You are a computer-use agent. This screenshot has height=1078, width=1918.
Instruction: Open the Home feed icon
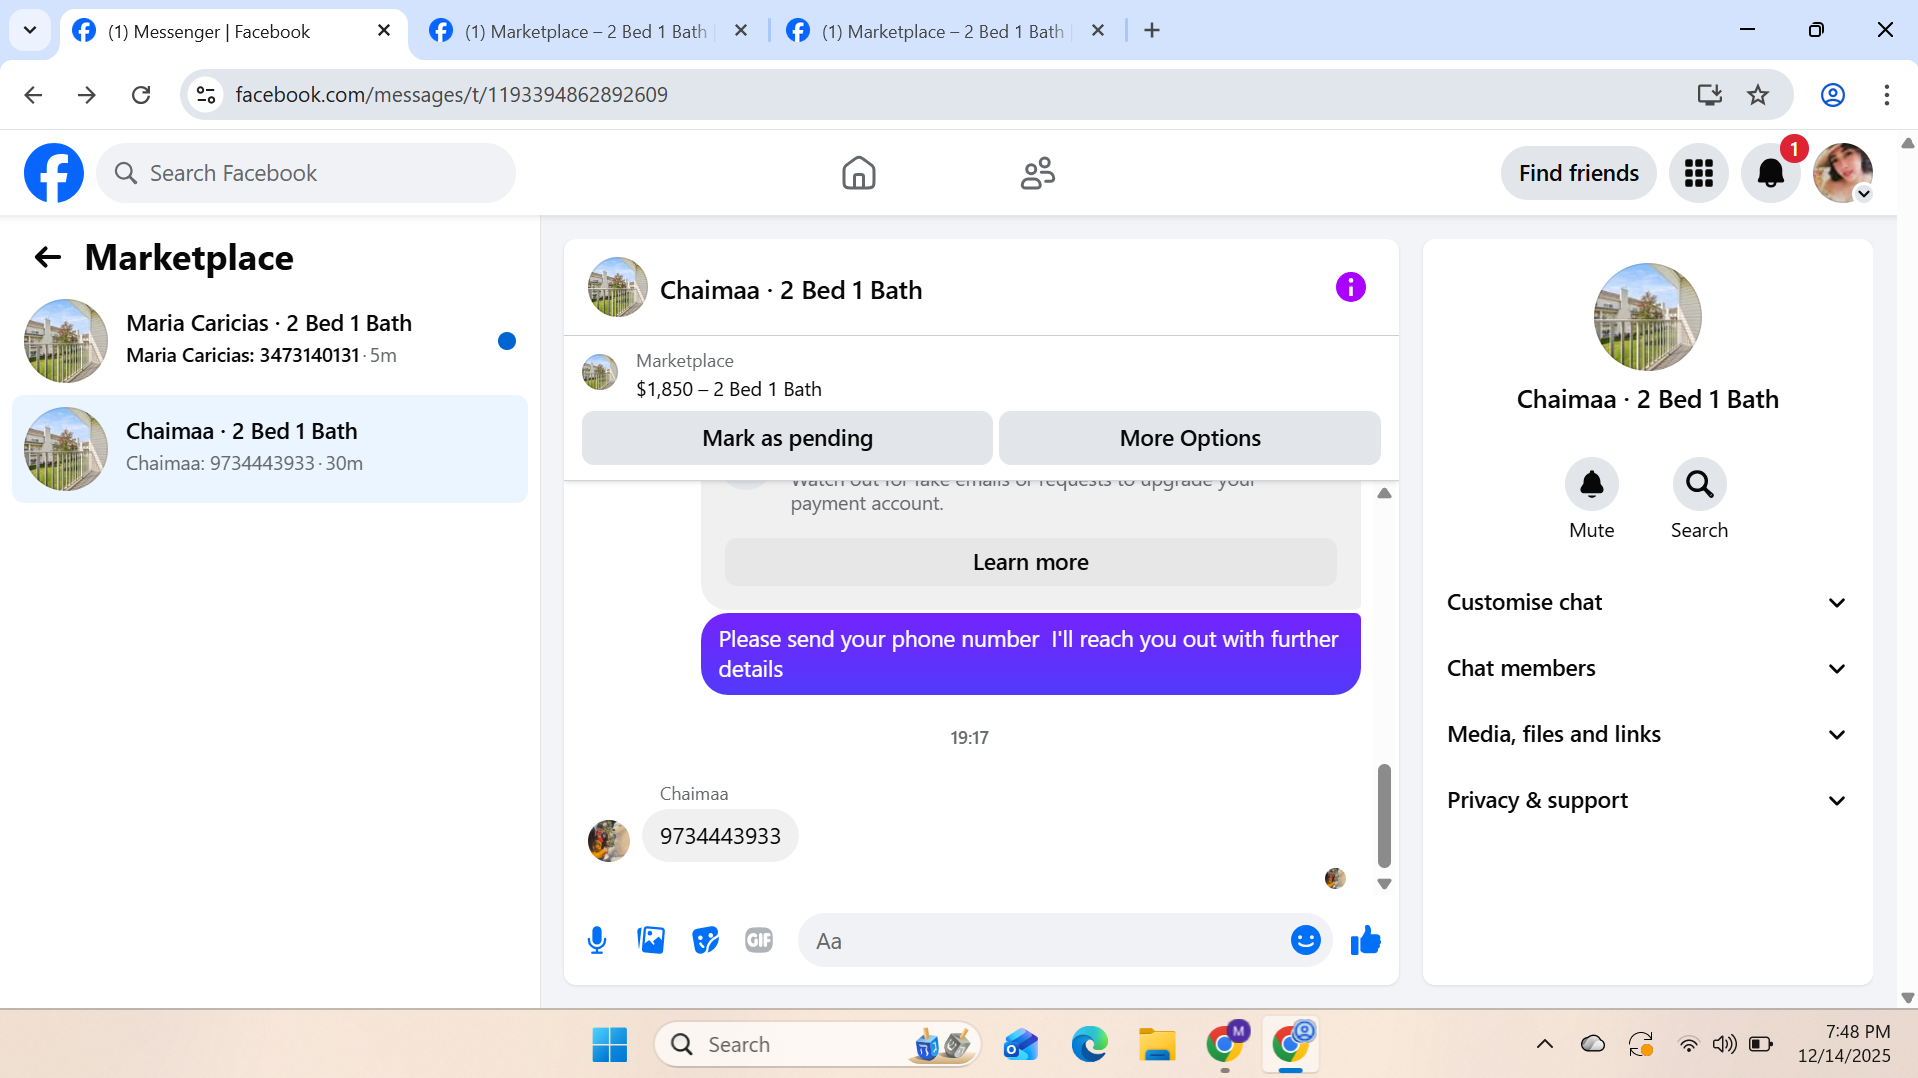858,173
